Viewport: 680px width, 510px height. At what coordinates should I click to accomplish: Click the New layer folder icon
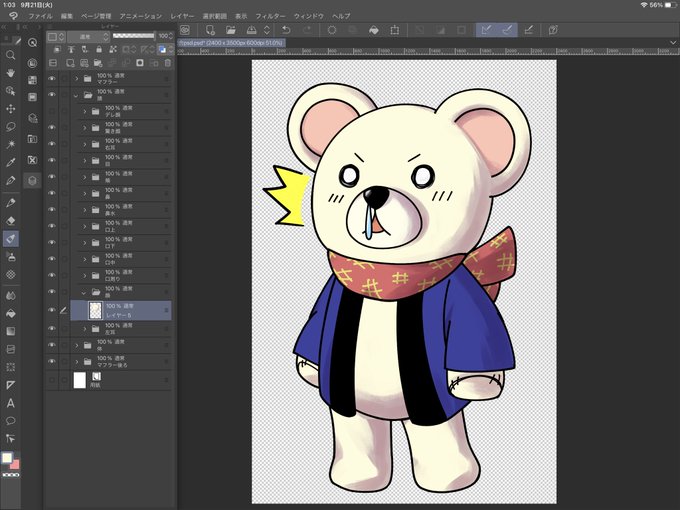click(x=98, y=63)
